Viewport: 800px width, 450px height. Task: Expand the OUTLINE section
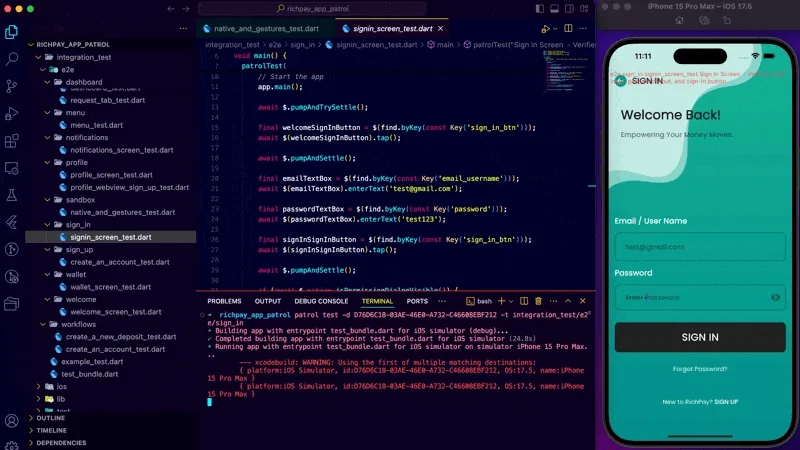click(x=50, y=418)
